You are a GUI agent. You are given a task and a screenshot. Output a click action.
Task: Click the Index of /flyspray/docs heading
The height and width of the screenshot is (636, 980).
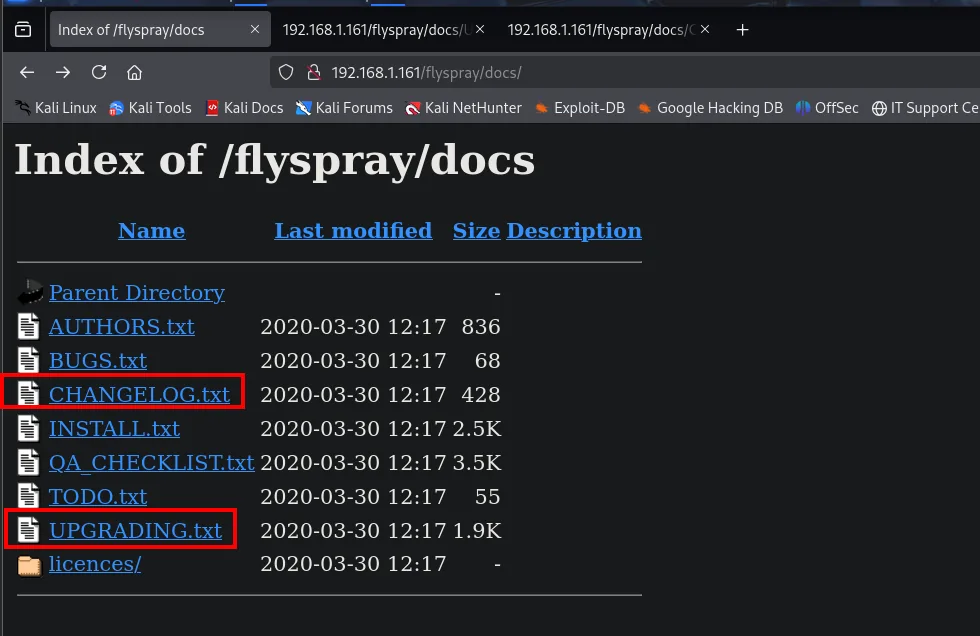coord(275,161)
